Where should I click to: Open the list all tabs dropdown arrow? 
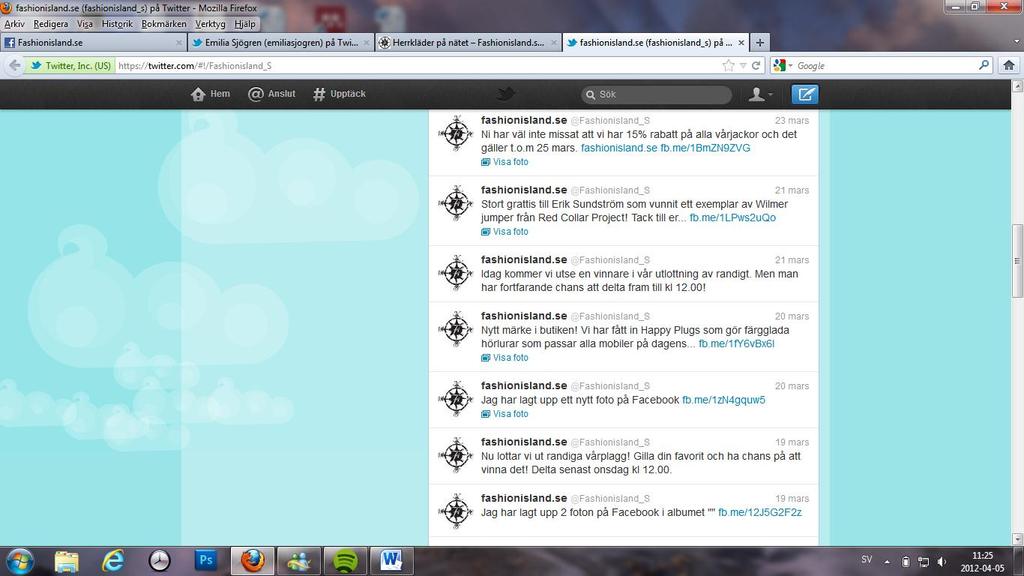(1017, 42)
